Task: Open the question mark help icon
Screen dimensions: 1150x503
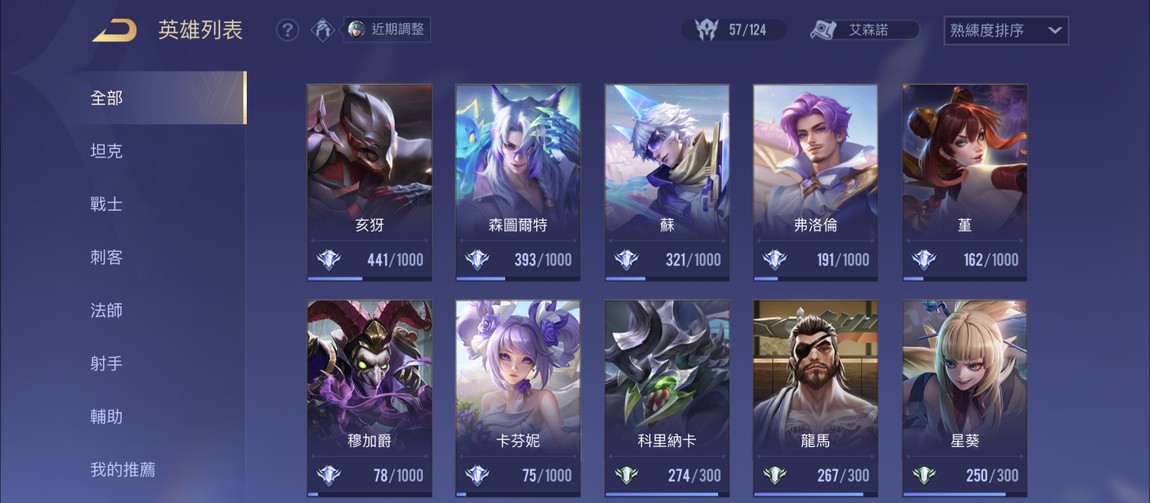Action: [288, 30]
